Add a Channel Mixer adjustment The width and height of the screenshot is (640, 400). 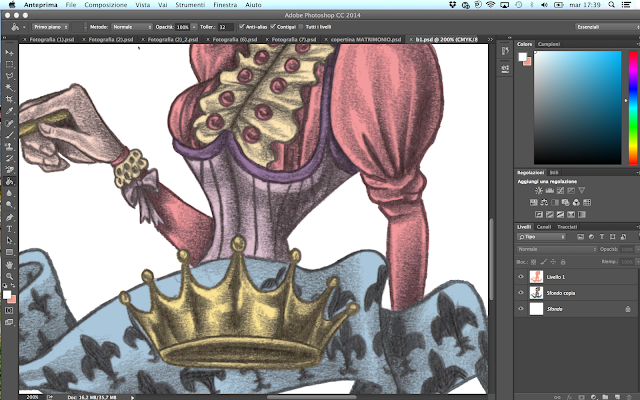coord(576,202)
